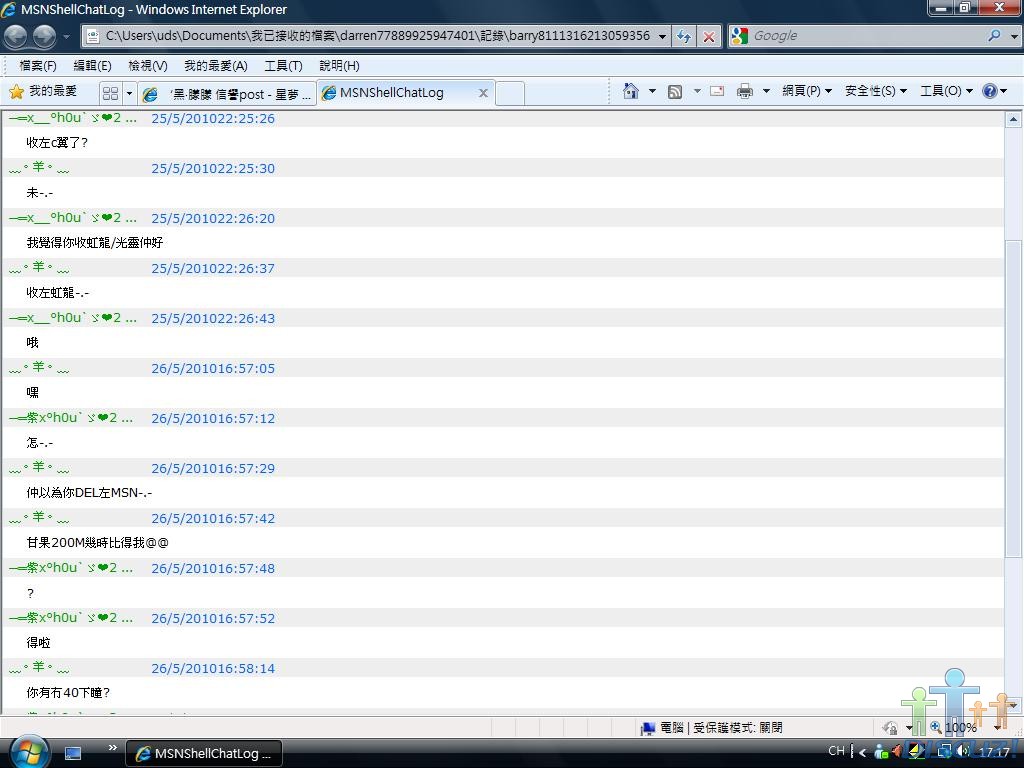Click the Windows Start orb
The width and height of the screenshot is (1024, 768).
click(x=27, y=752)
